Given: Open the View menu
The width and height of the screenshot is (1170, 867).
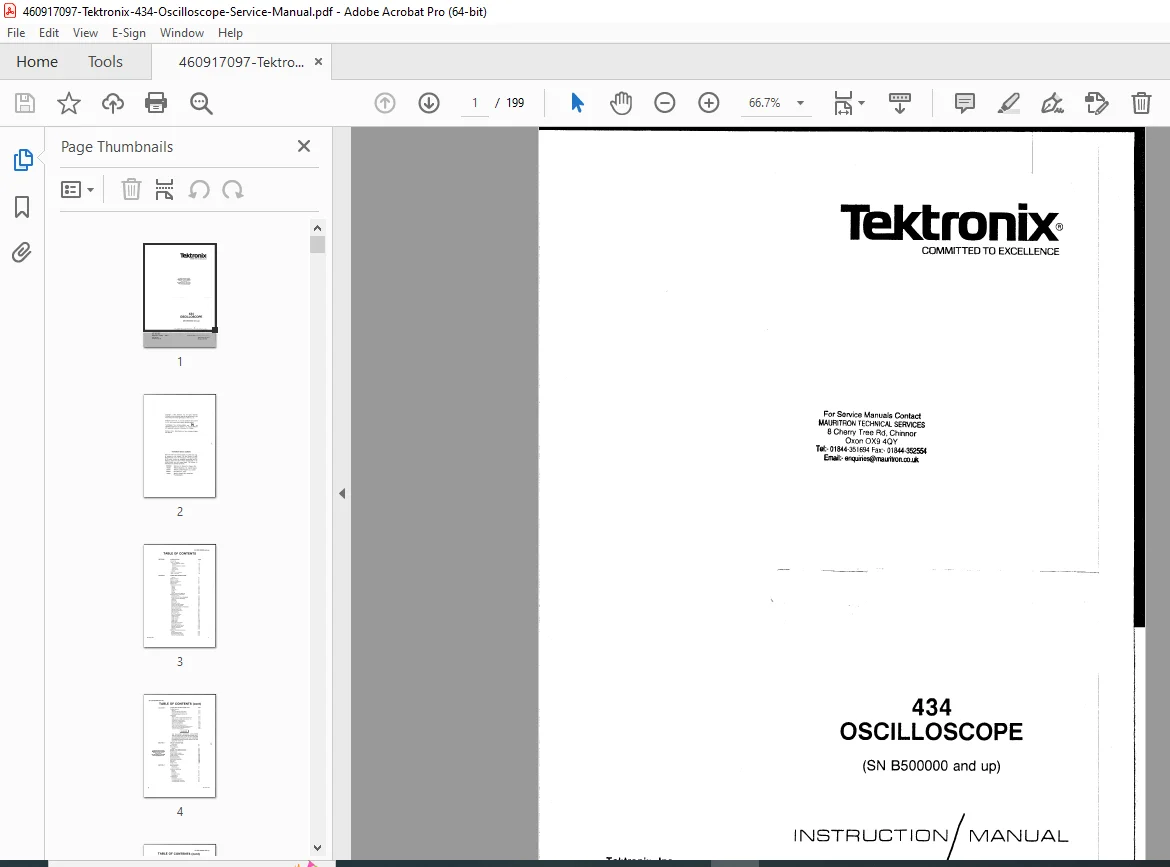Looking at the screenshot, I should pyautogui.click(x=85, y=33).
